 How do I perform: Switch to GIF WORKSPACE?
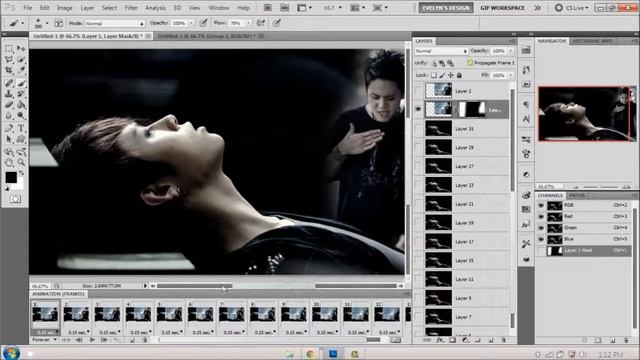pyautogui.click(x=502, y=8)
